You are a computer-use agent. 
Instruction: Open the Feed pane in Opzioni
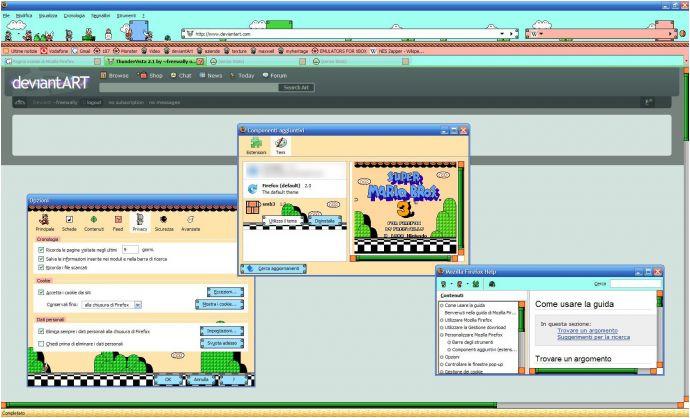click(118, 223)
